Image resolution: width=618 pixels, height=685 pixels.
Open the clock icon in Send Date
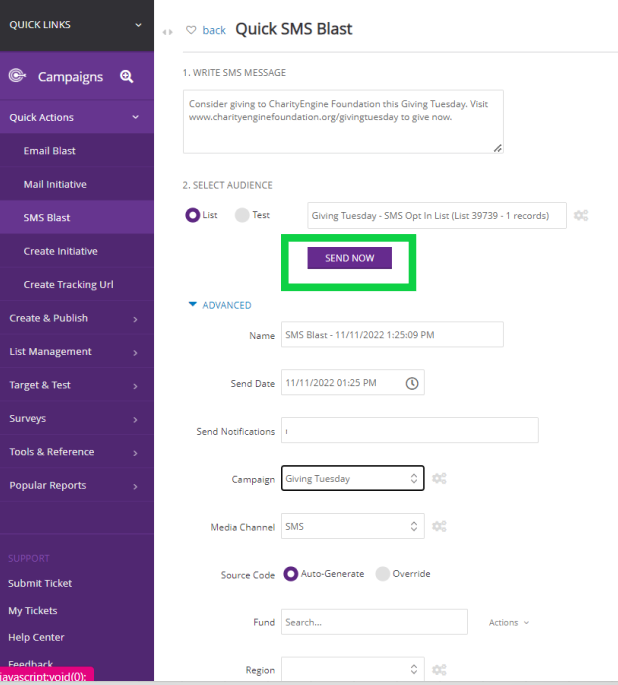click(x=412, y=383)
